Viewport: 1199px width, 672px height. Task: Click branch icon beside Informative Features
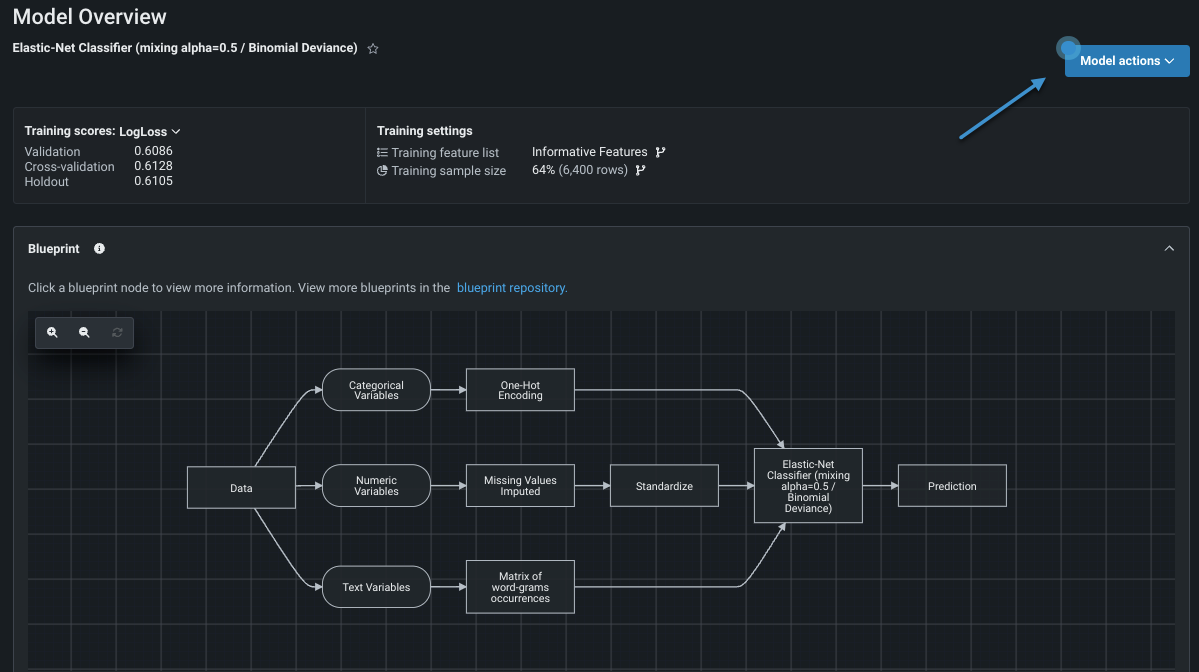660,152
